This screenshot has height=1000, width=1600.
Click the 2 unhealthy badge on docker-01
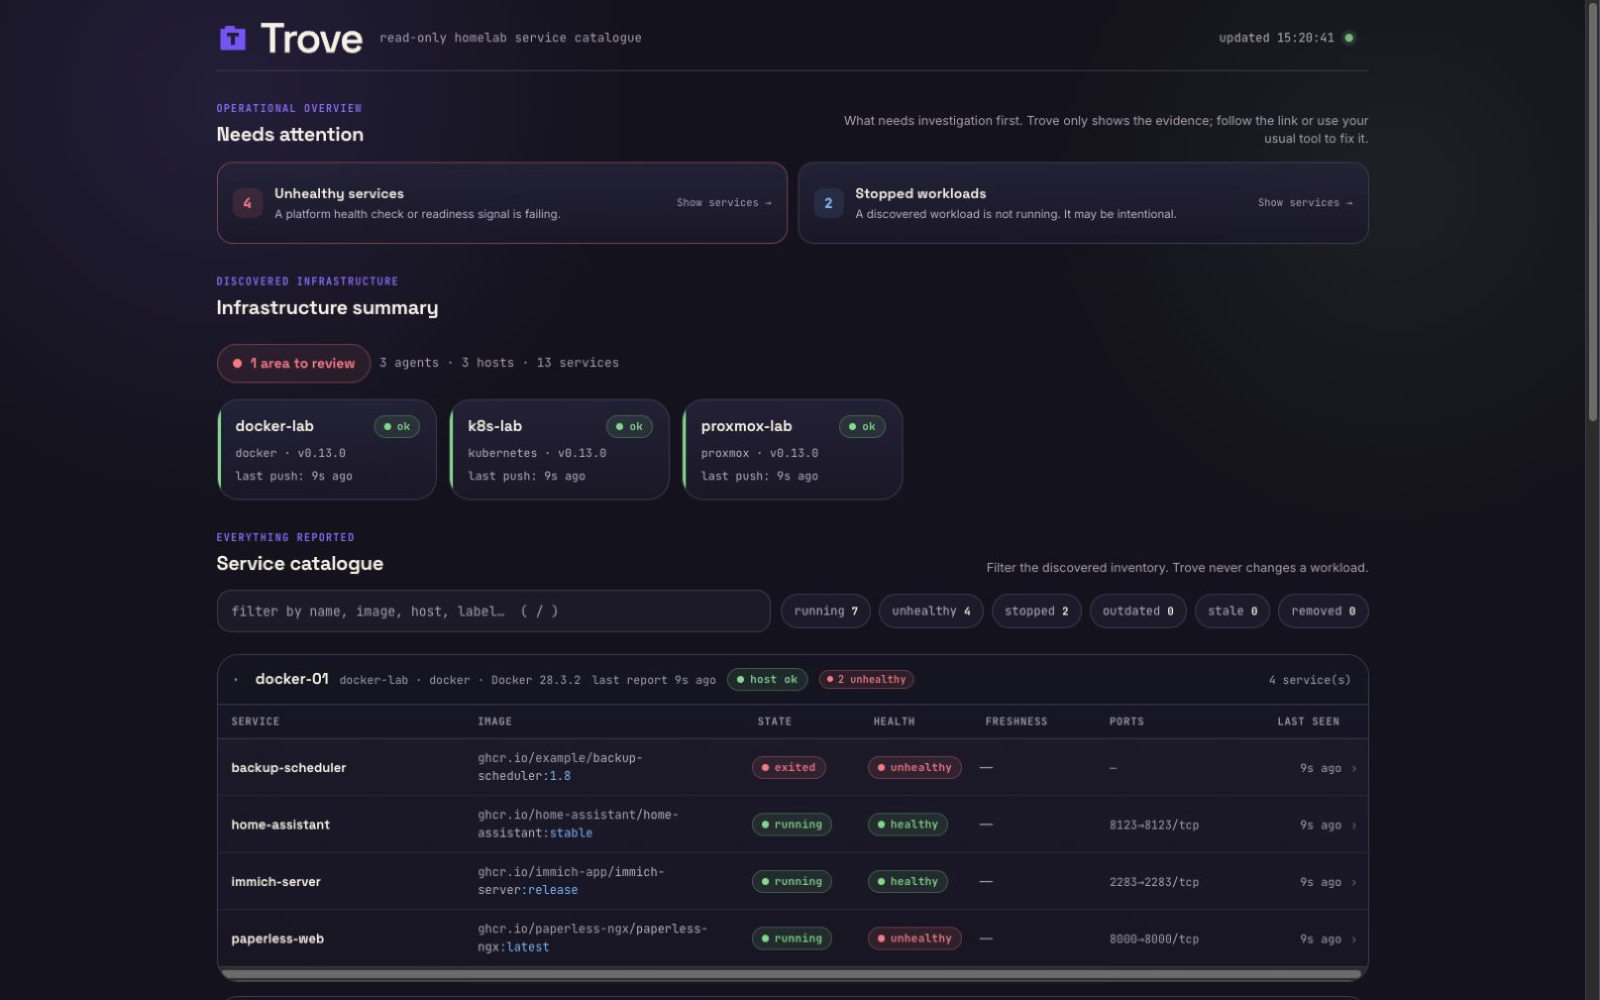point(866,680)
